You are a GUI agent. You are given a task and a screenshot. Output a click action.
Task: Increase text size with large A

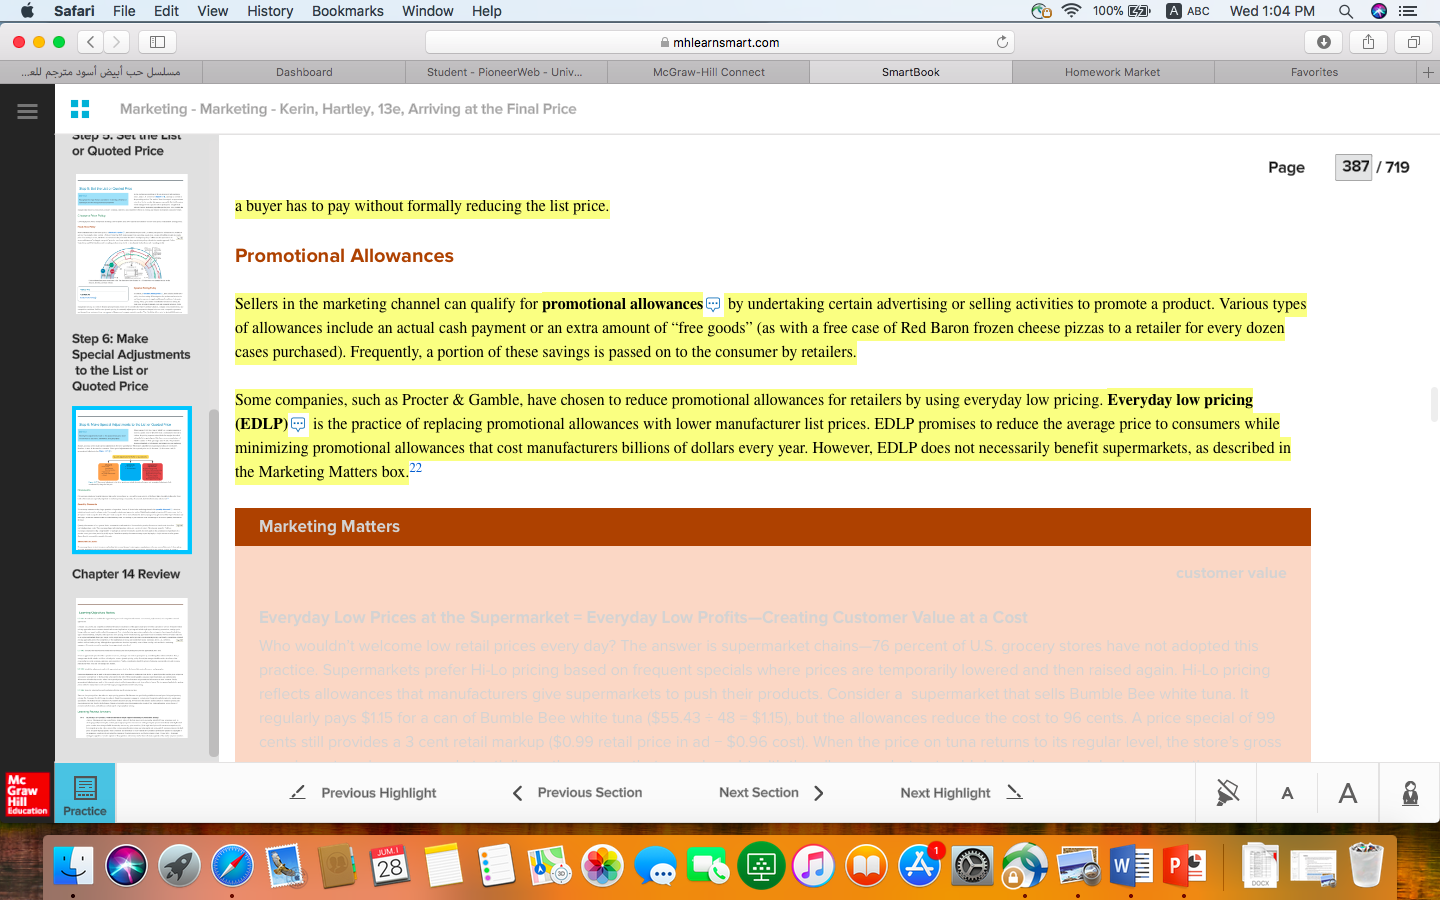tap(1348, 793)
